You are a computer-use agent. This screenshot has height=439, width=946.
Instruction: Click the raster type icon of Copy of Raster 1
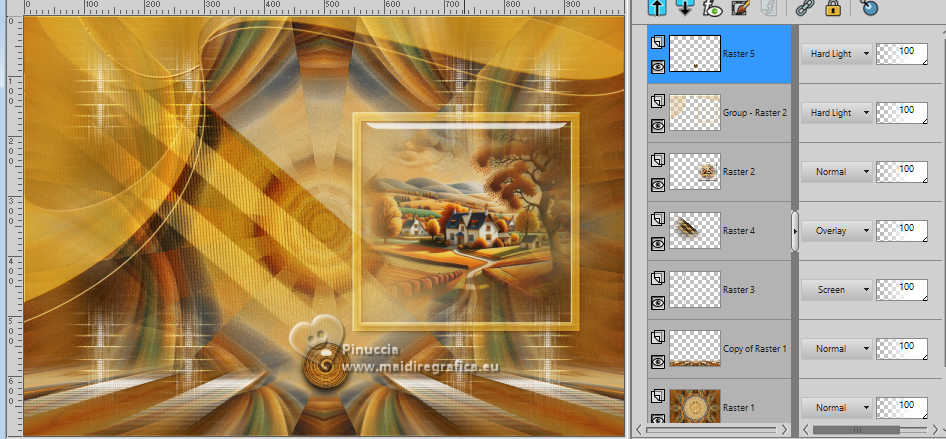point(658,337)
